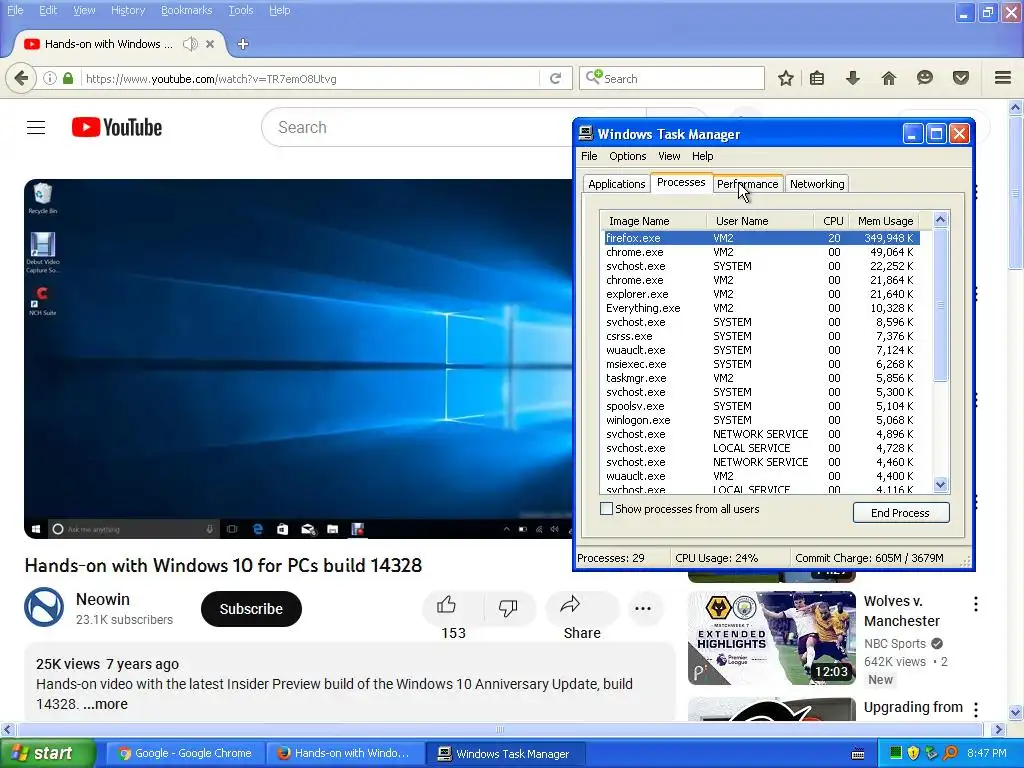The height and width of the screenshot is (768, 1024).
Task: Open Firefox History menu
Action: coord(127,10)
